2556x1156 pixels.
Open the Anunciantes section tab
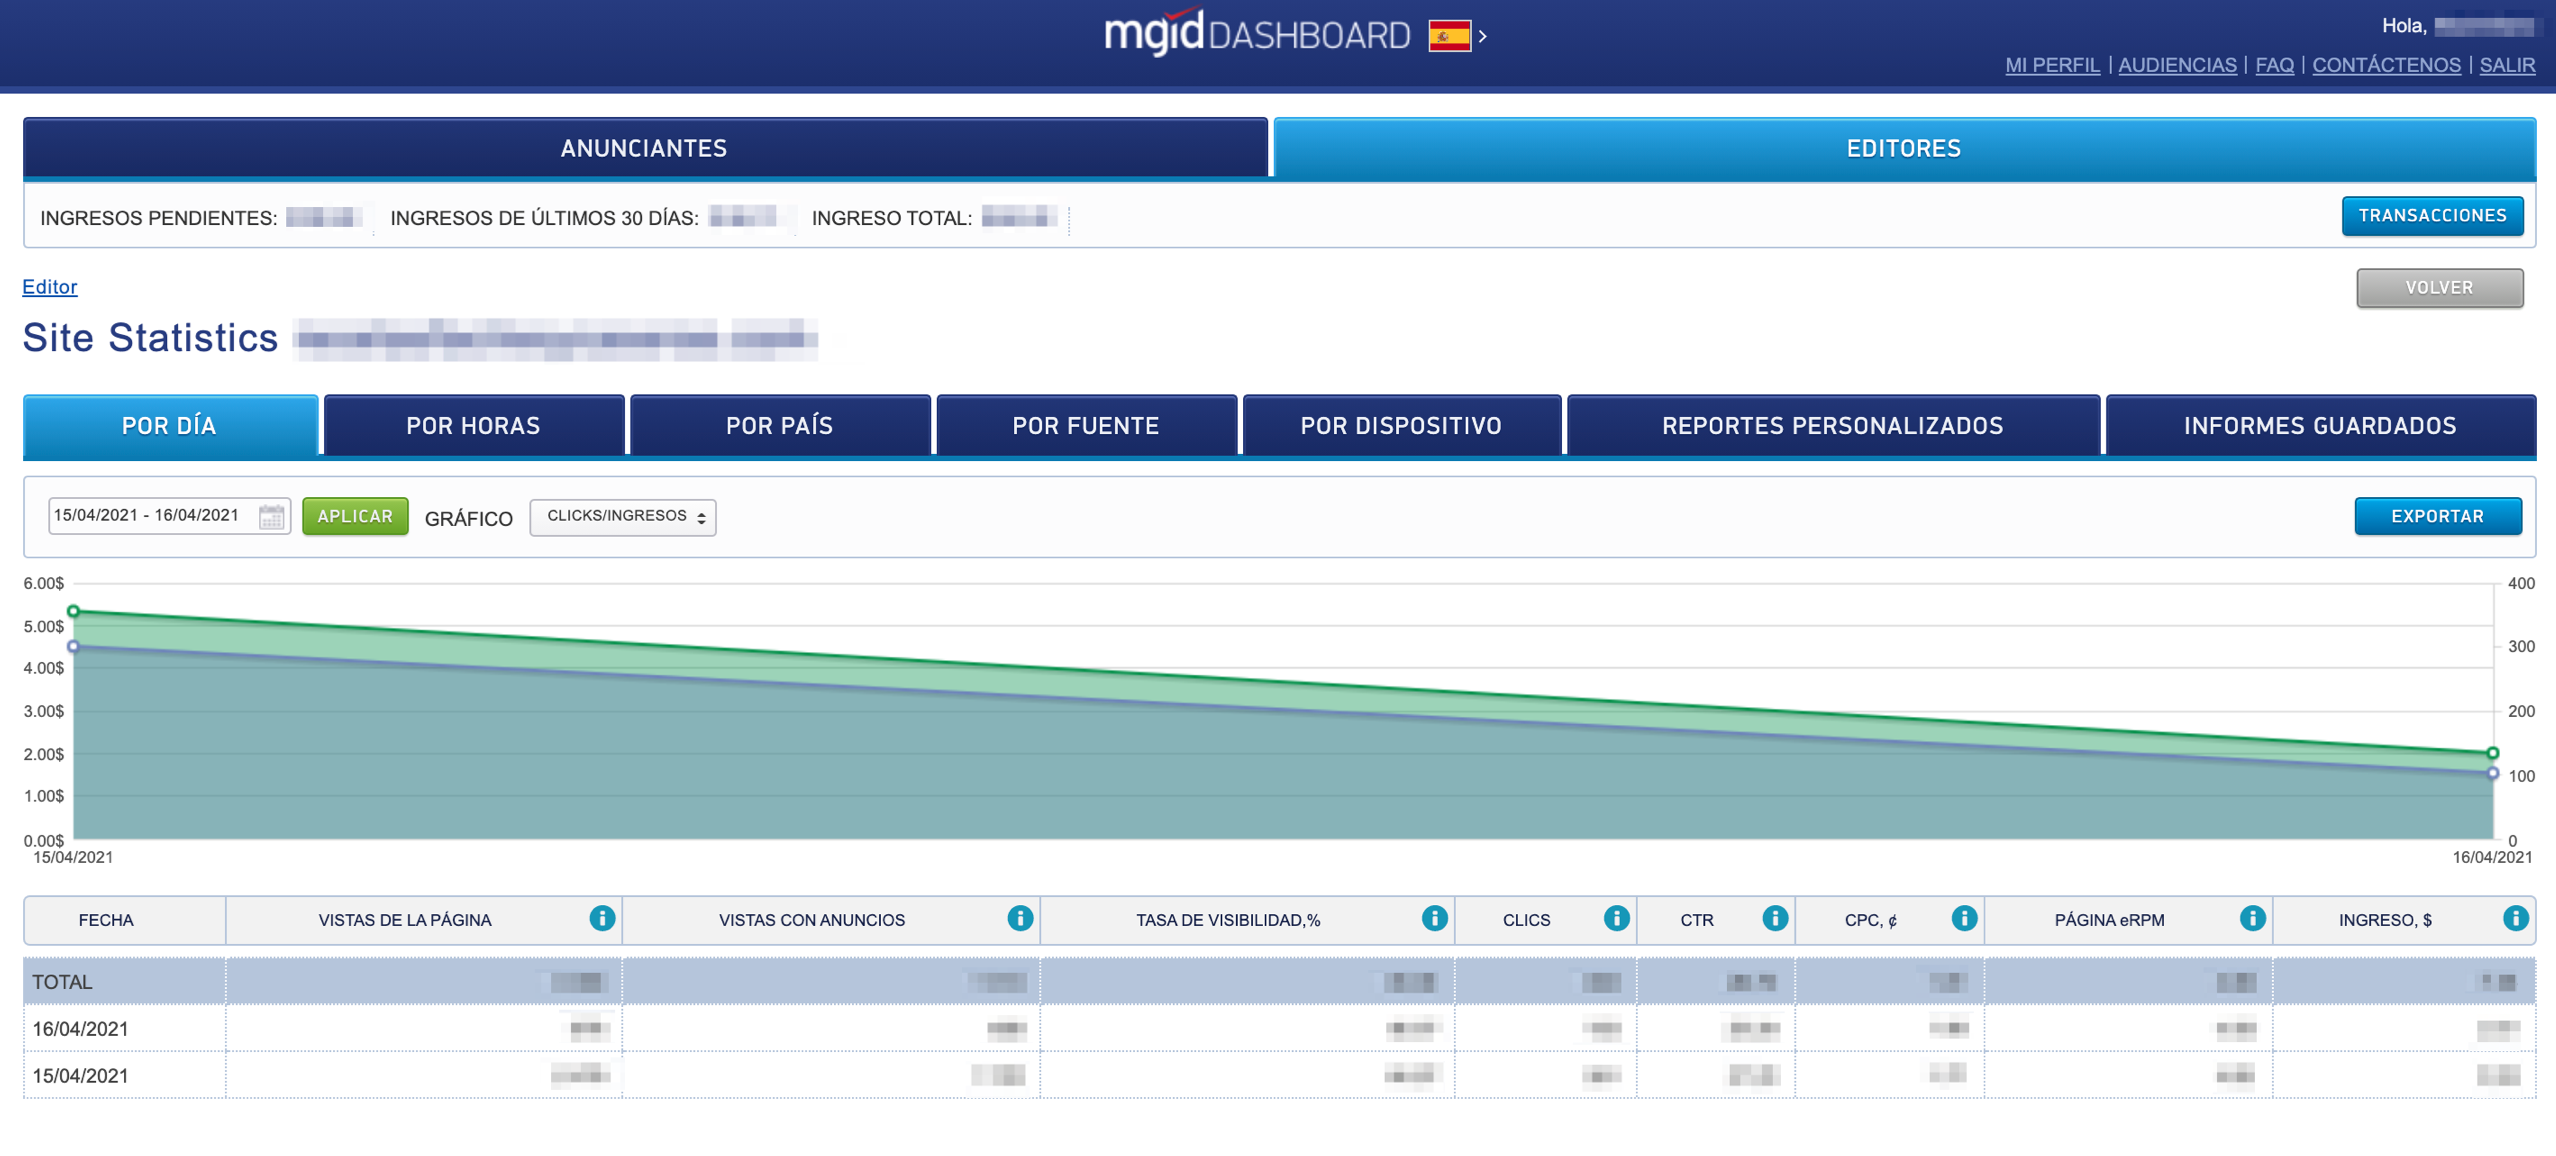(644, 148)
